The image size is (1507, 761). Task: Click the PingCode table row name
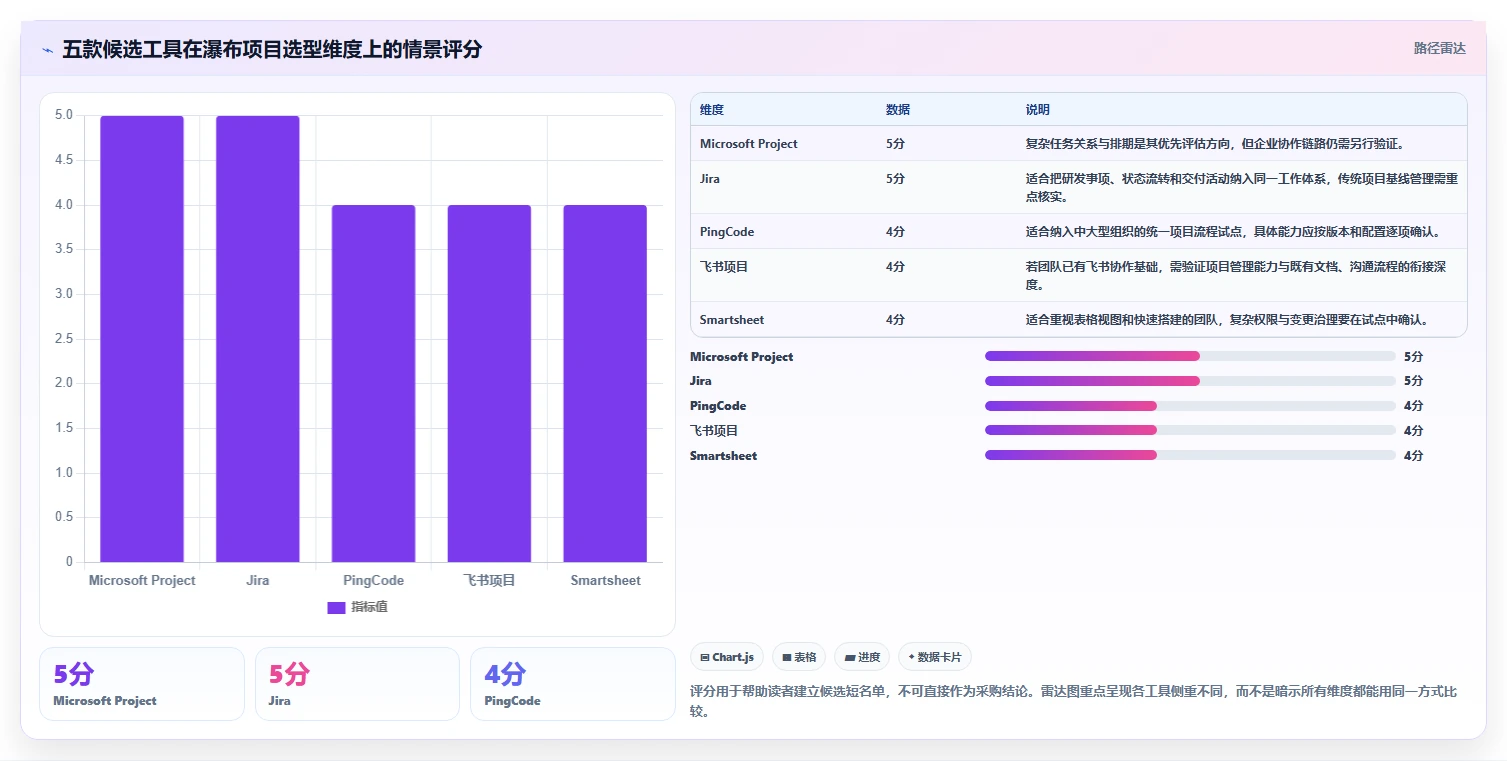[727, 232]
